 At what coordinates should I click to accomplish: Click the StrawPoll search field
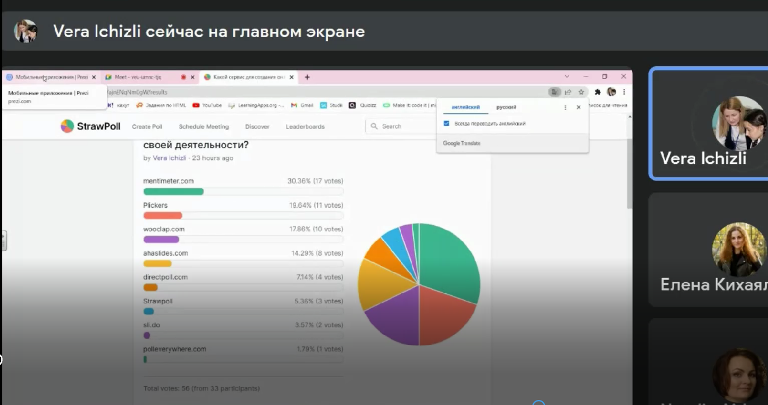tap(402, 126)
